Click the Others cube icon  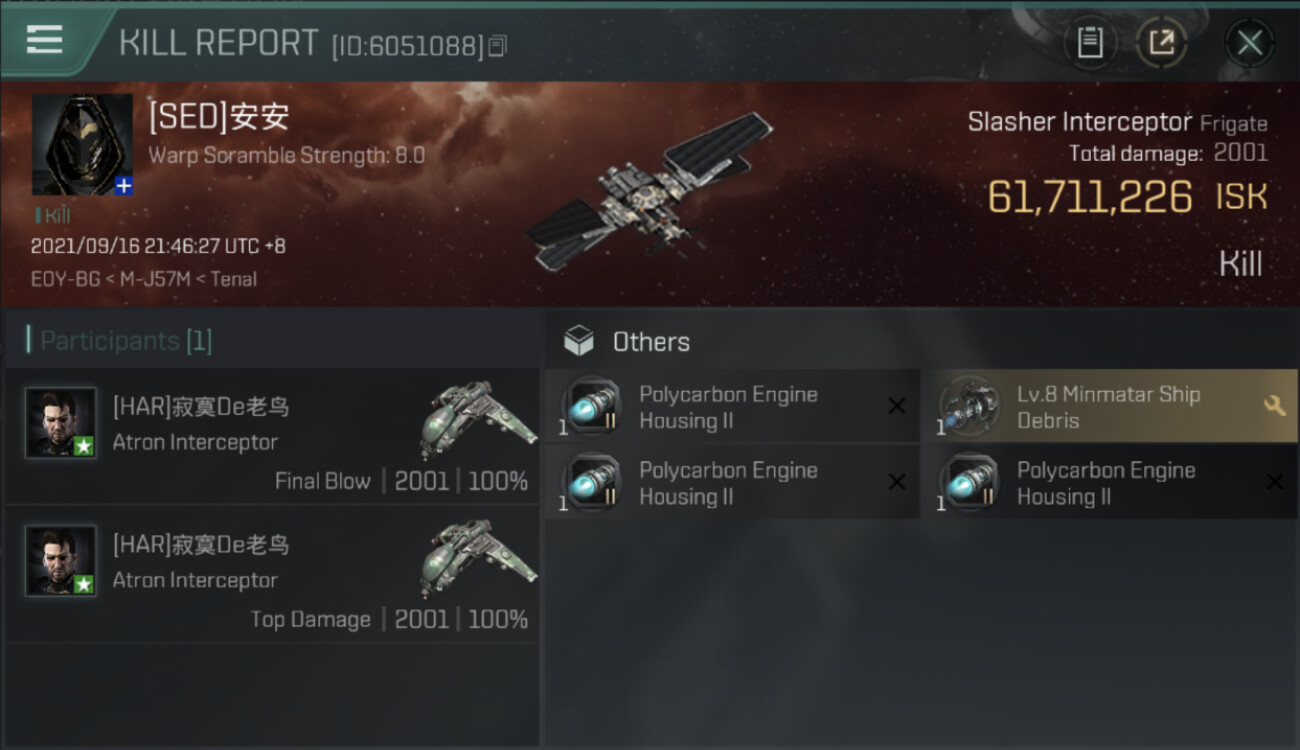[x=579, y=342]
